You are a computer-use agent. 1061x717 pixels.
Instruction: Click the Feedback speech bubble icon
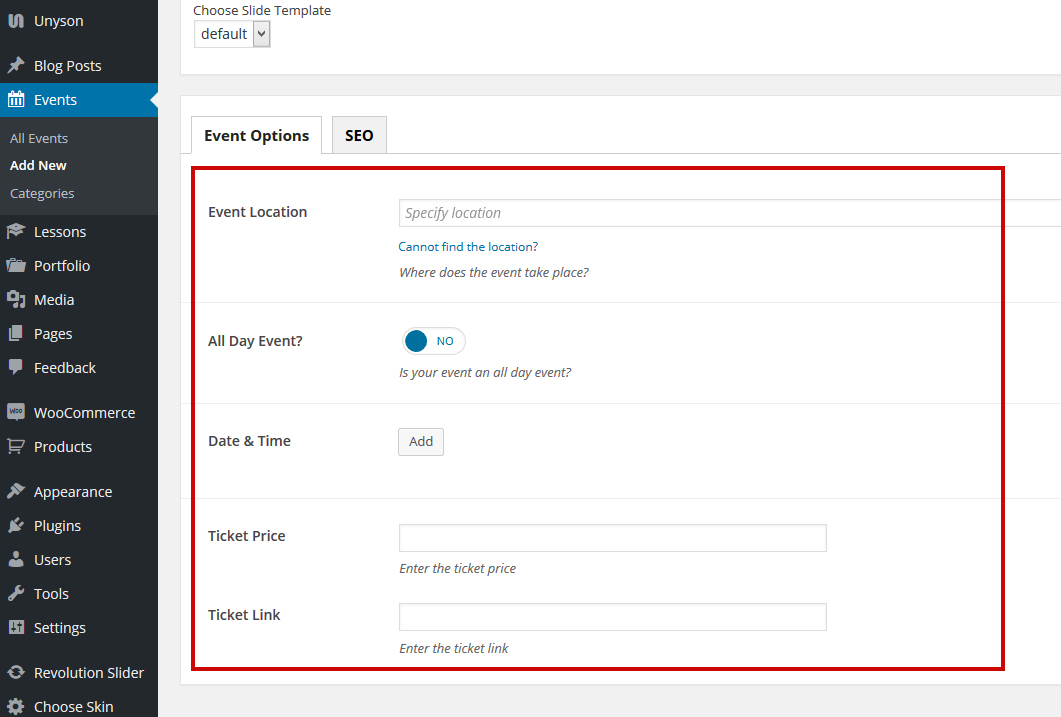[16, 367]
